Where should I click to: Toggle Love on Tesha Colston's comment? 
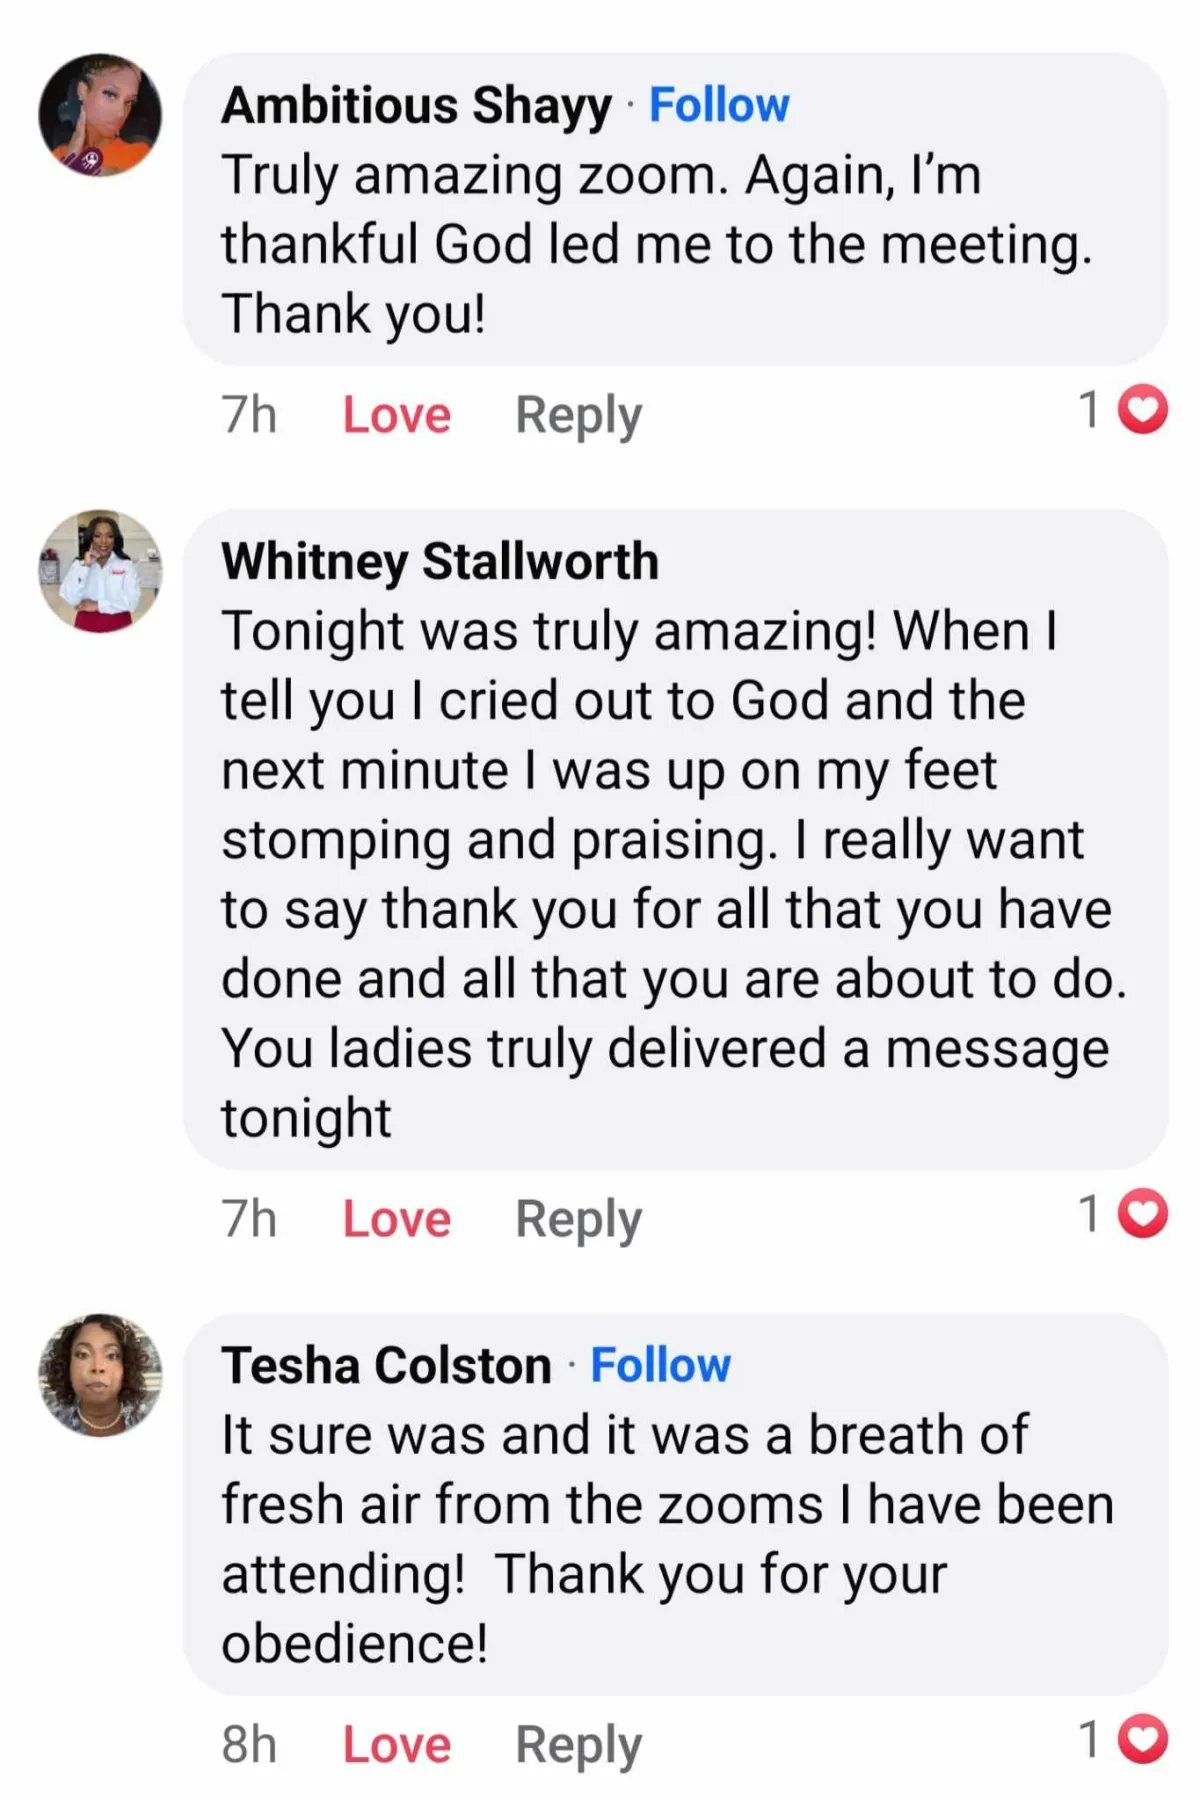396,1745
